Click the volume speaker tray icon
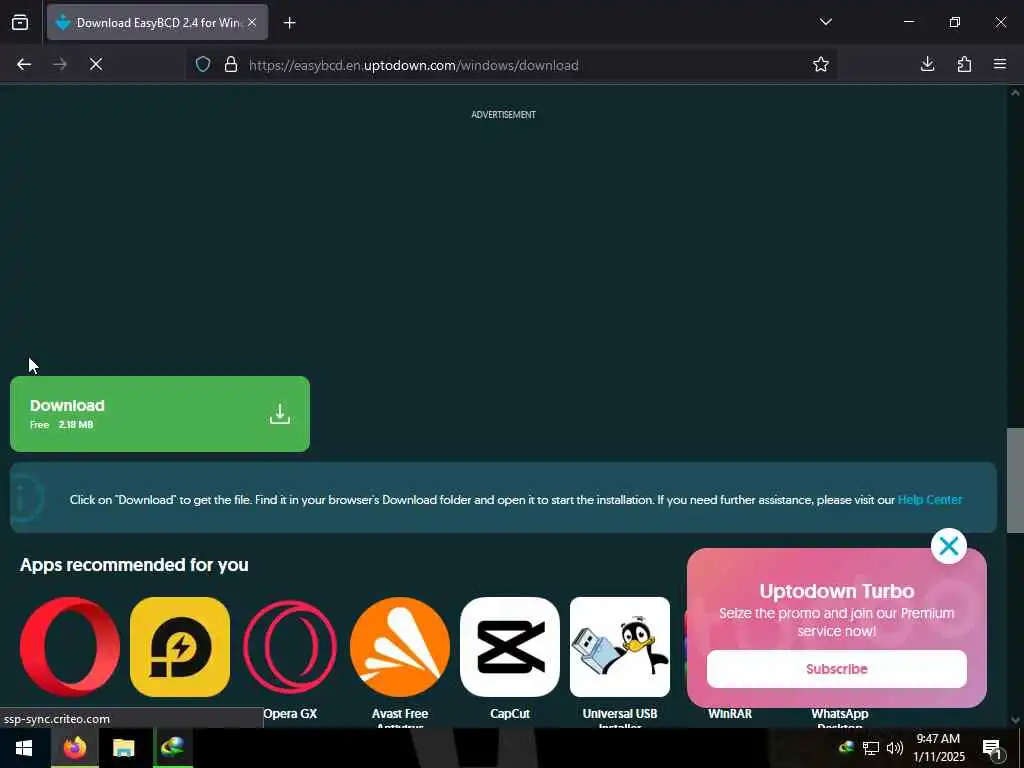1024x768 pixels. [895, 748]
